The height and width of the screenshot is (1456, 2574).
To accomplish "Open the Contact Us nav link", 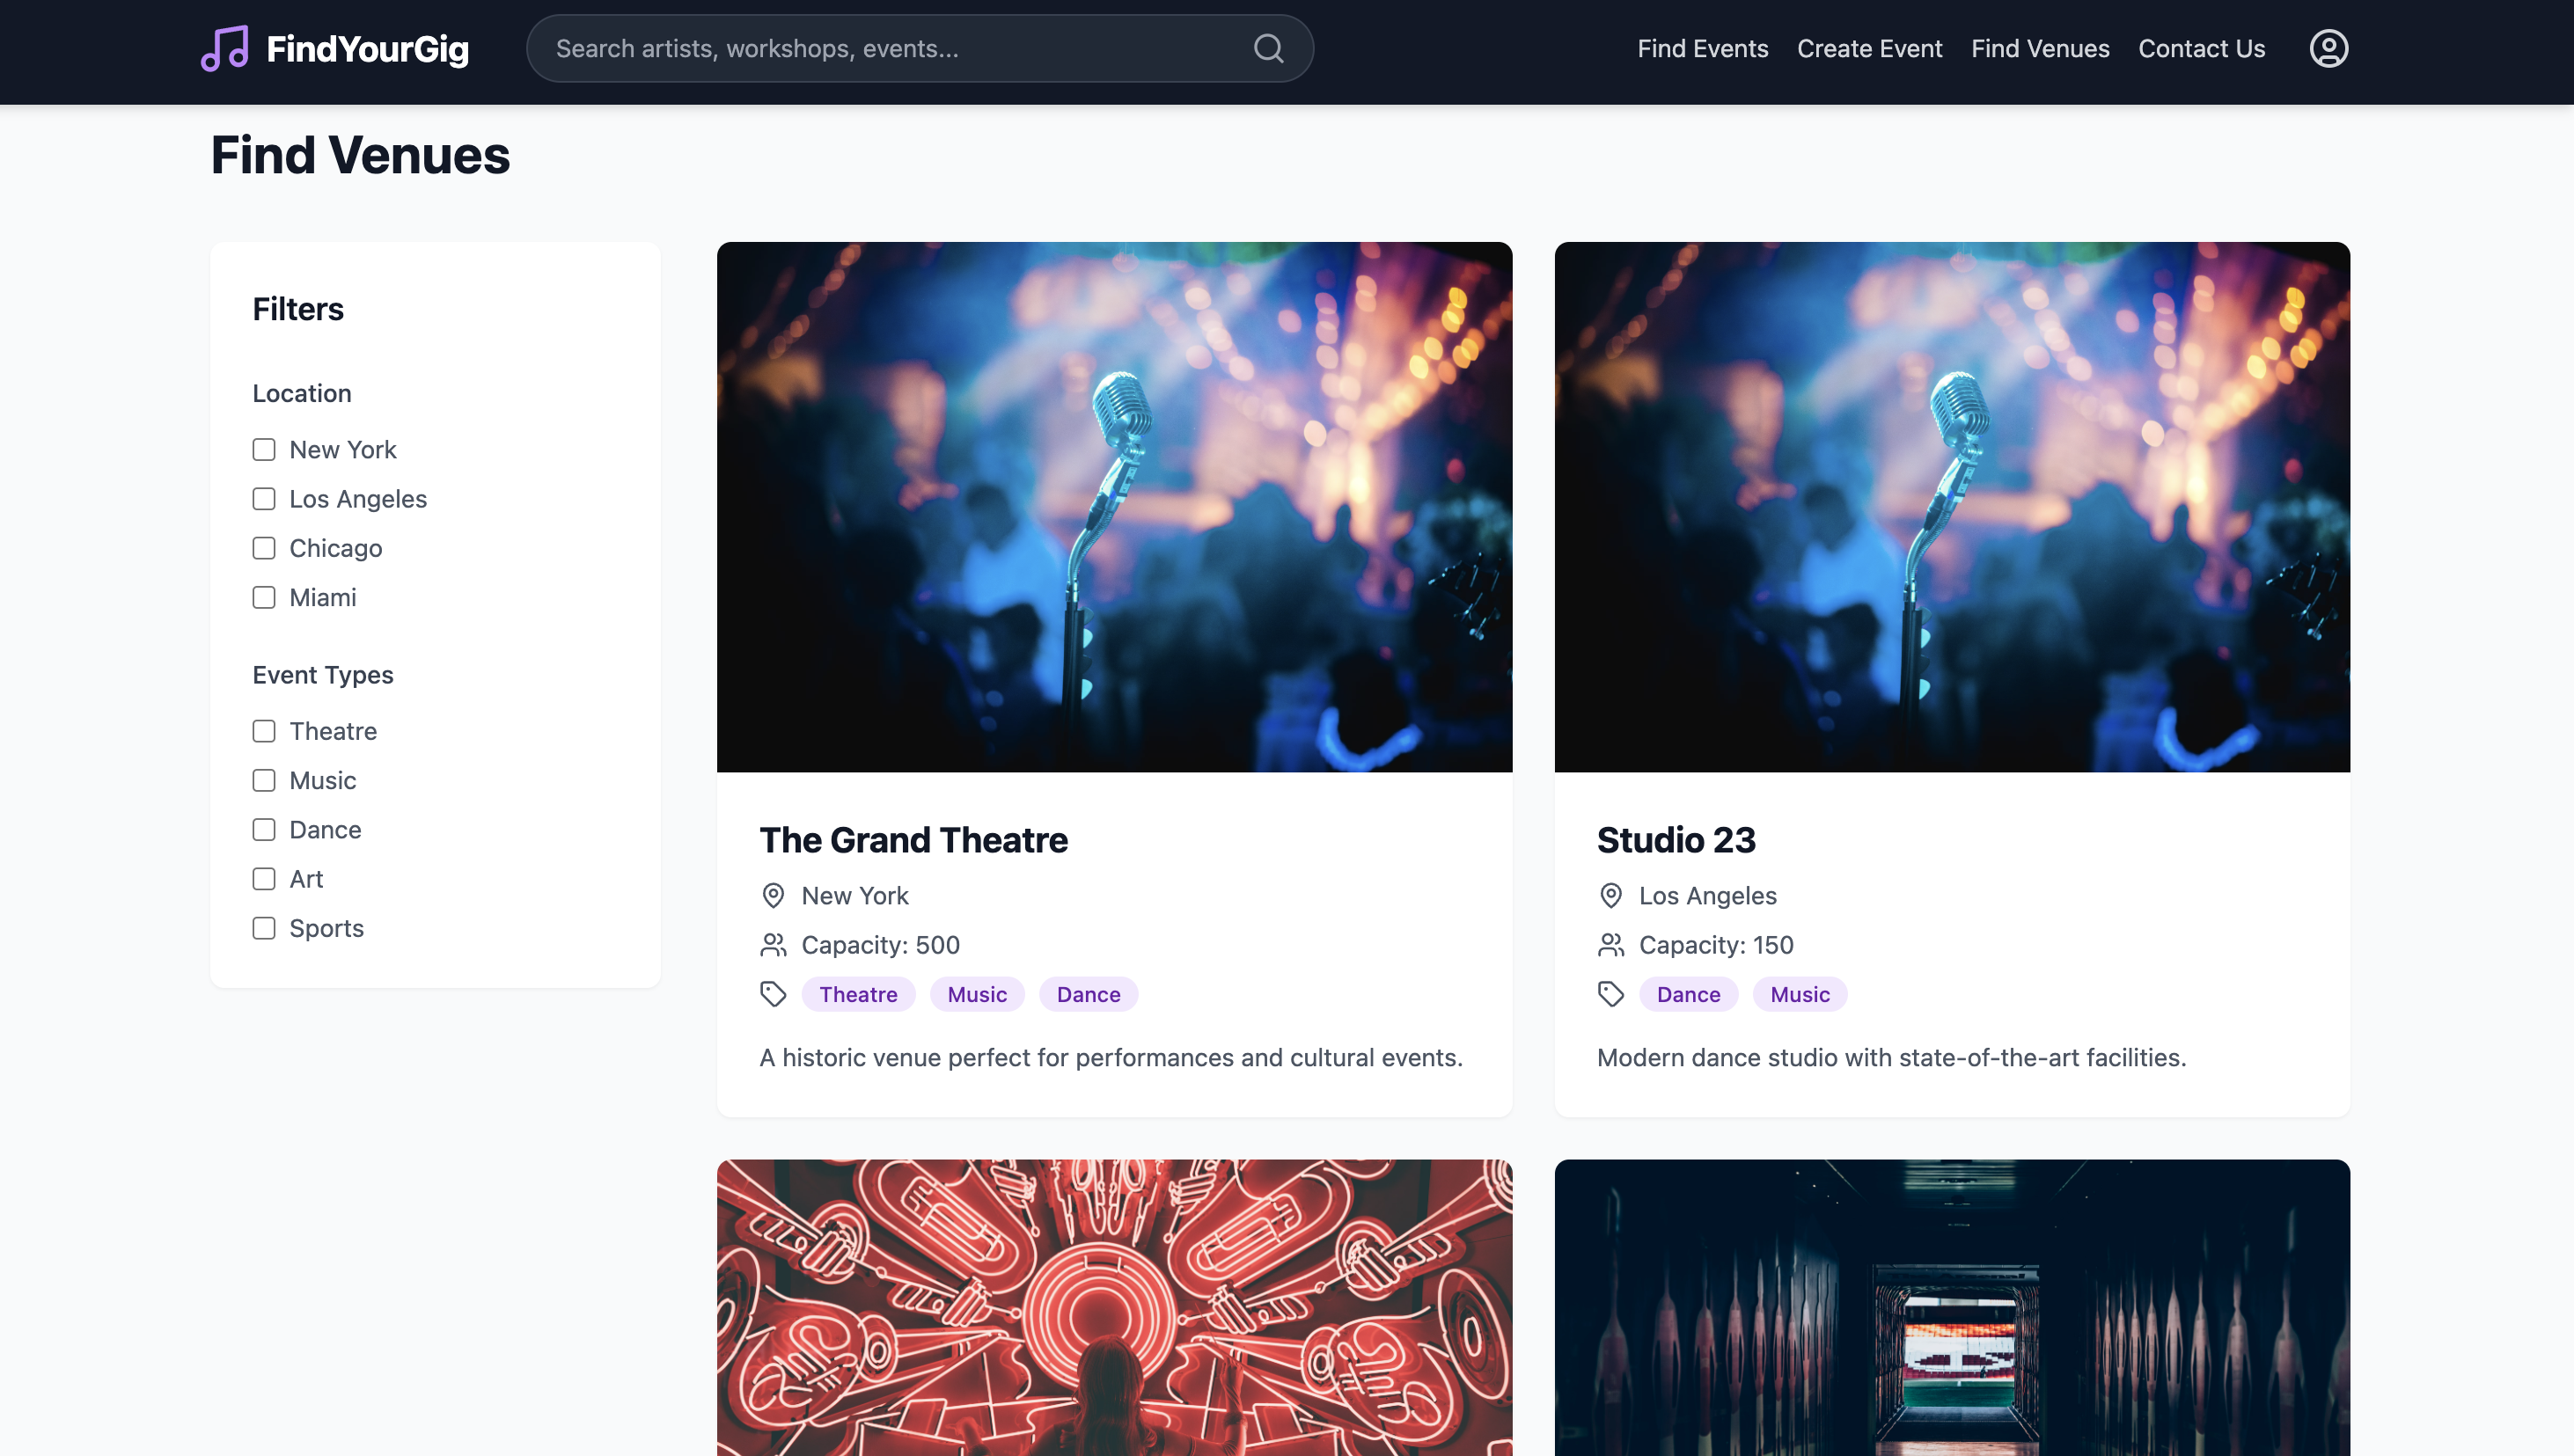I will (2201, 48).
